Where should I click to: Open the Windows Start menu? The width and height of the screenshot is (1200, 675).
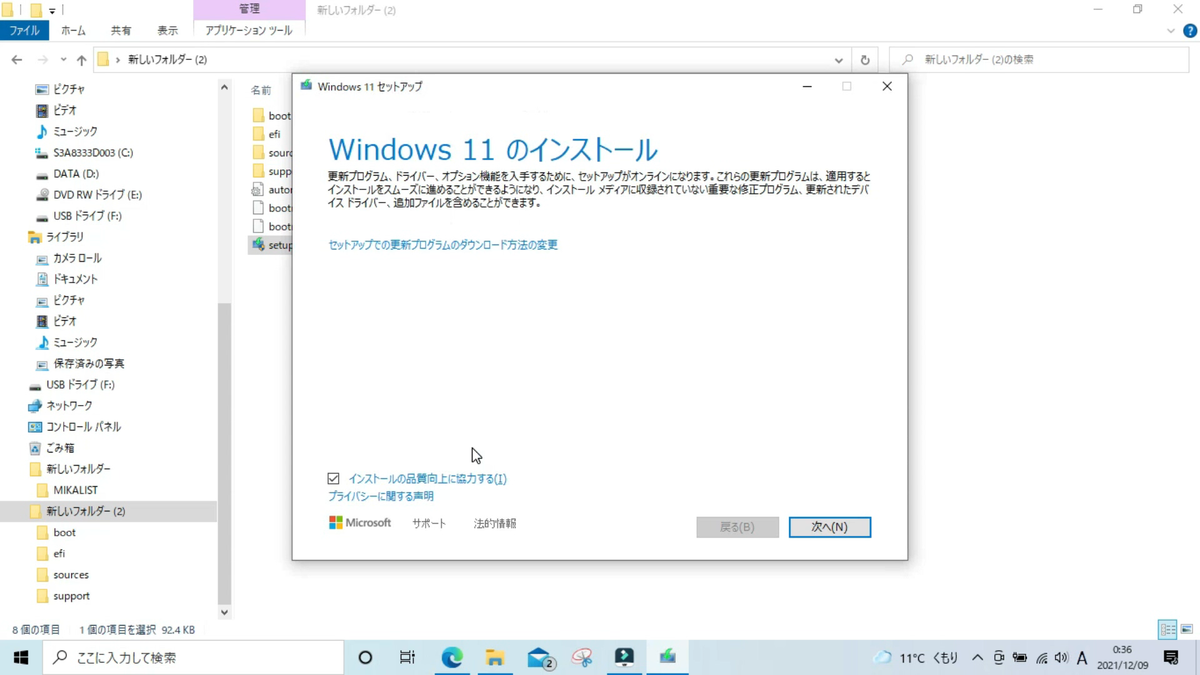[x=20, y=657]
